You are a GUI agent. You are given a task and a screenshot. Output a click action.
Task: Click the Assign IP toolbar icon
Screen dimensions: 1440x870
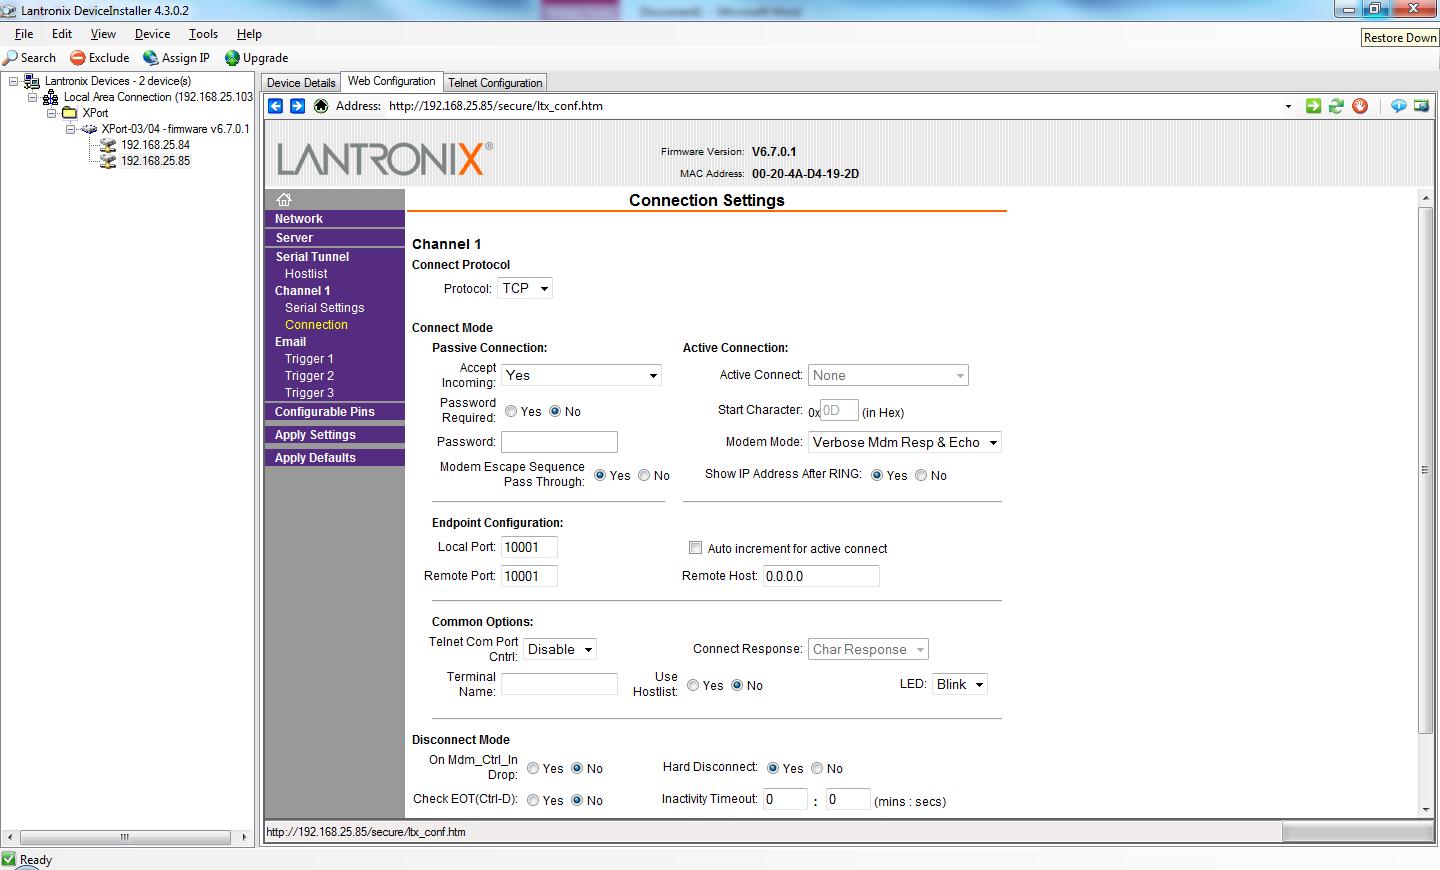click(150, 58)
